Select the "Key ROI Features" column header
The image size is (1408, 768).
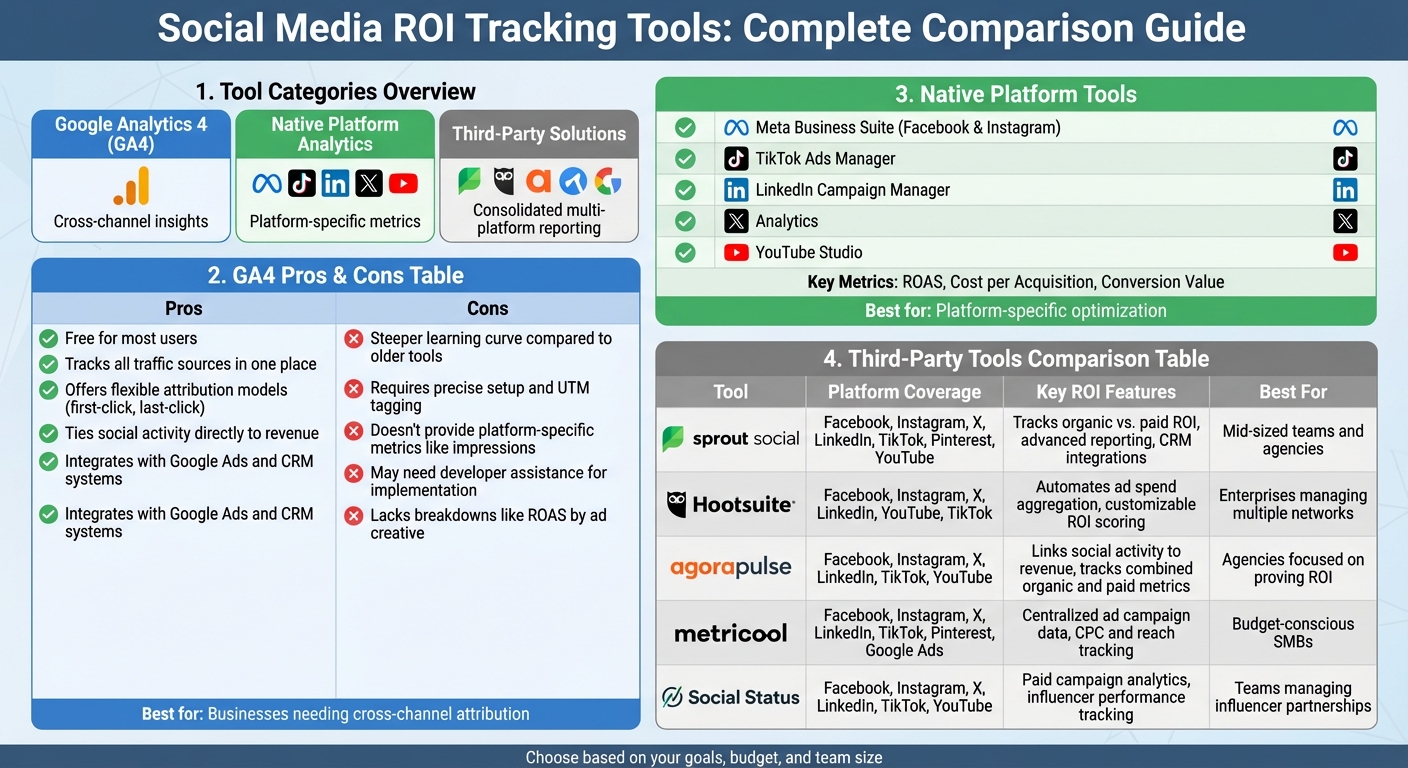coord(1105,392)
